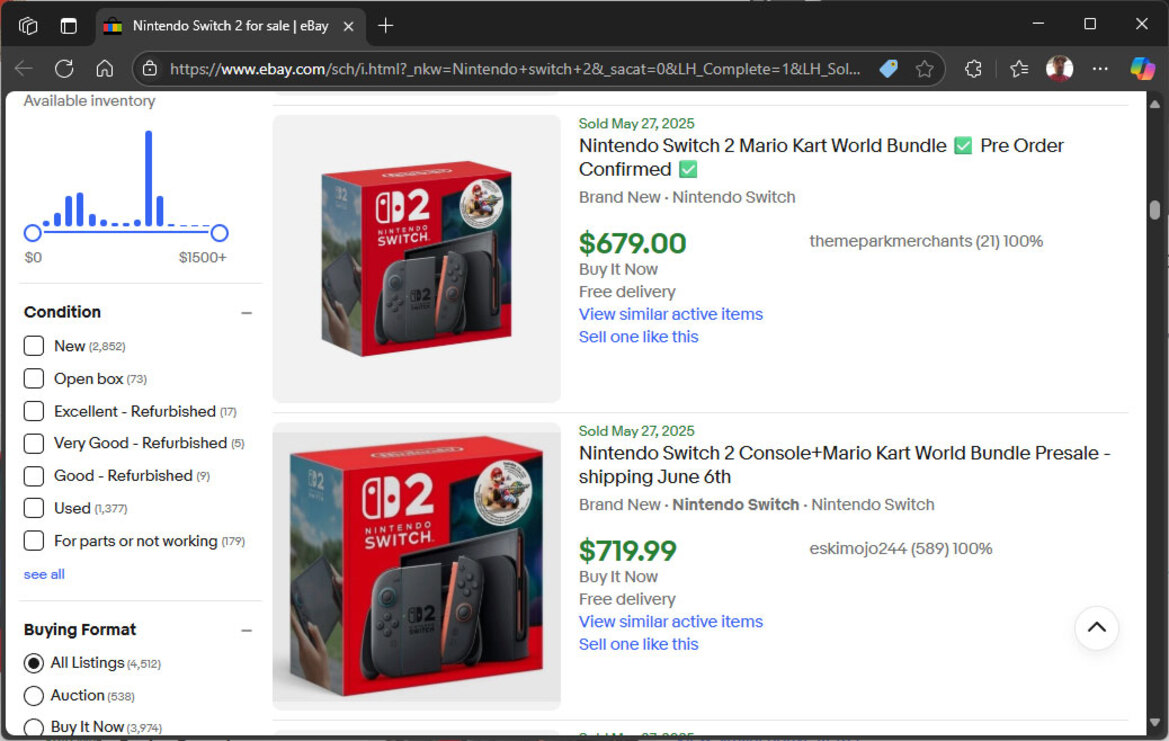This screenshot has width=1169, height=741.
Task: Refresh the eBay page
Action: [64, 69]
